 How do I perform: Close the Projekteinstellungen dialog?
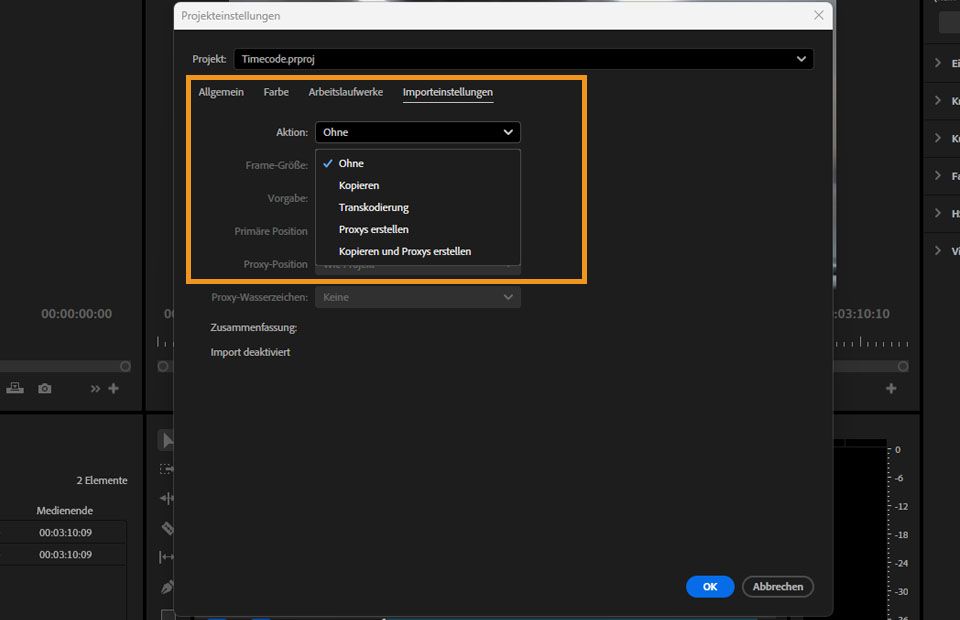click(819, 15)
